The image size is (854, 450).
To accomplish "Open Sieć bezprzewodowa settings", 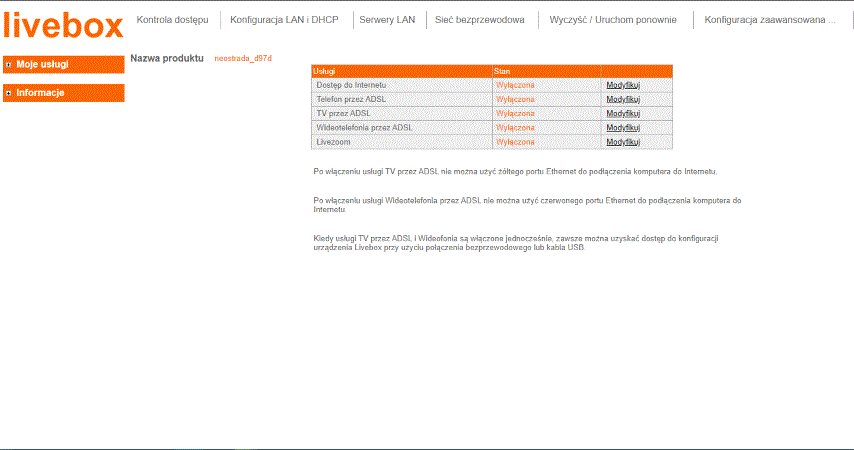I will pyautogui.click(x=479, y=20).
